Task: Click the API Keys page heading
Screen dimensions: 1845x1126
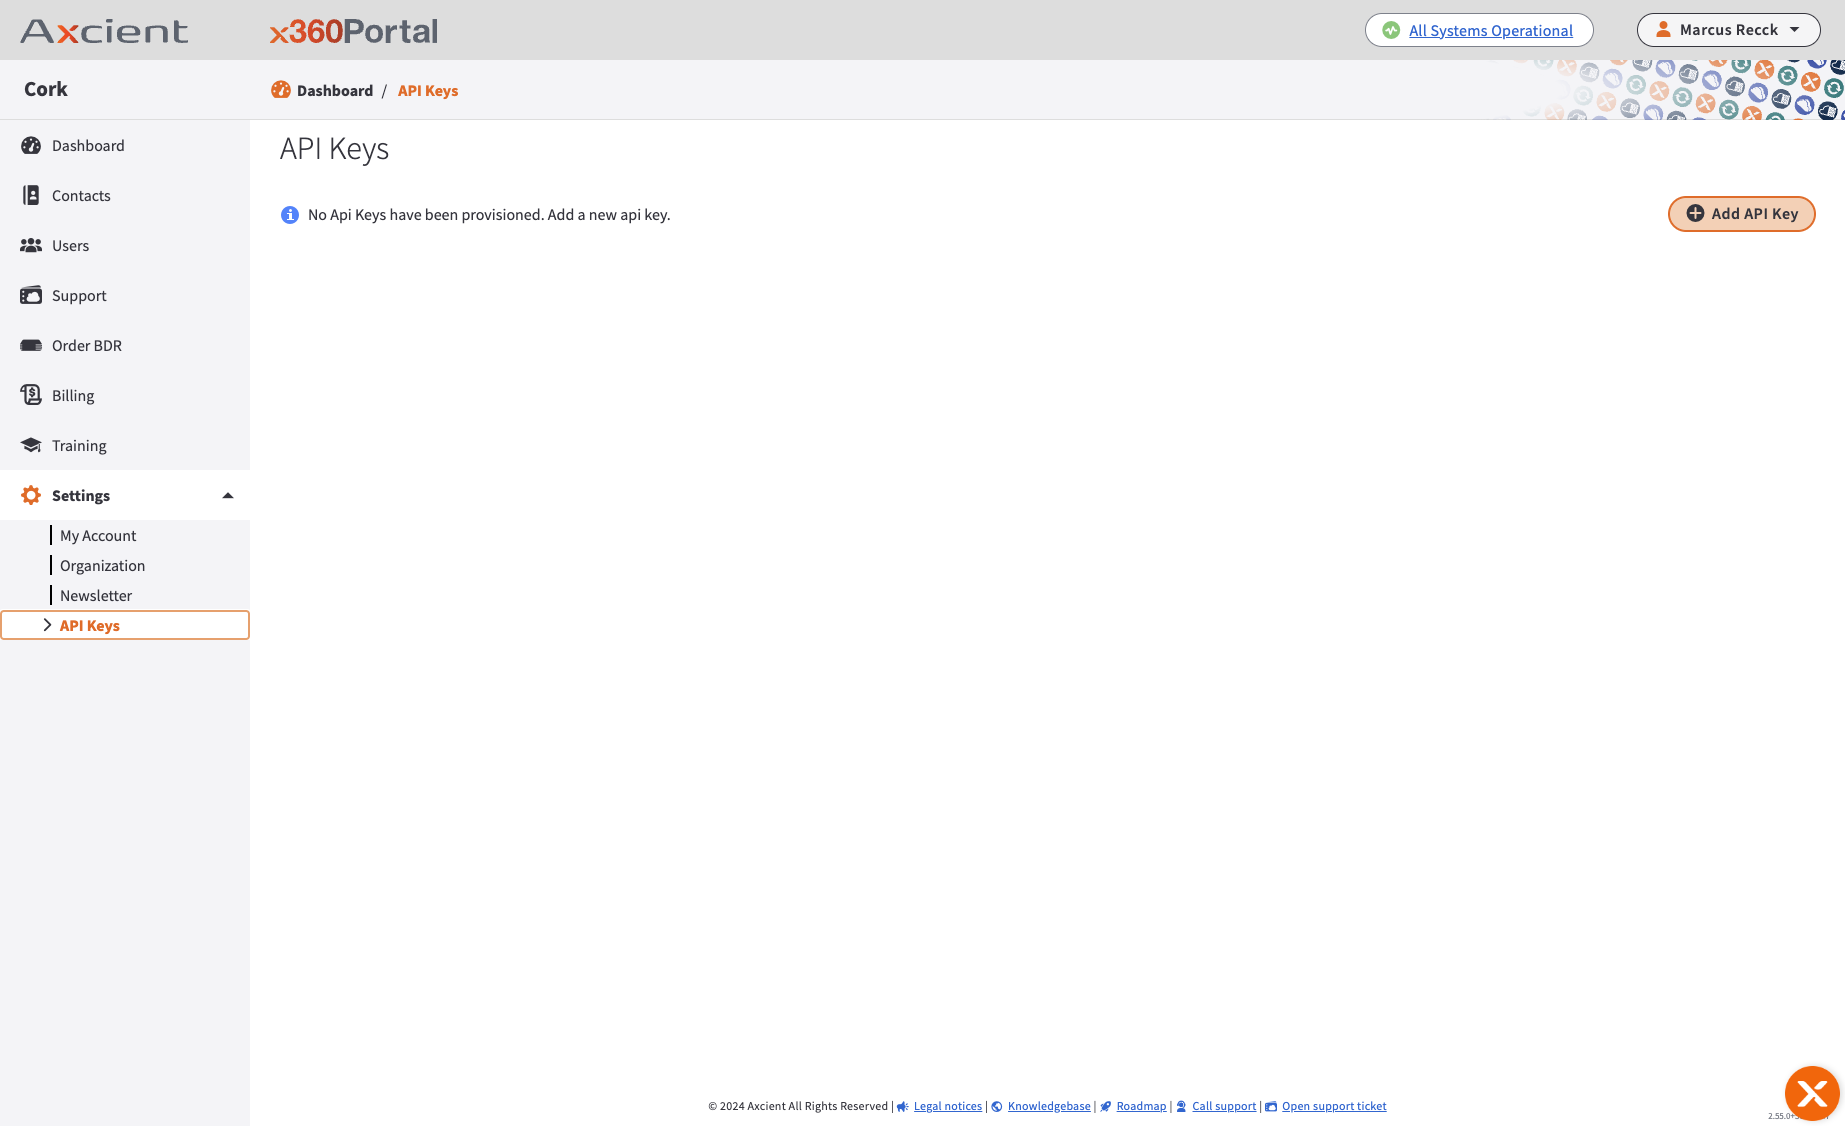Action: pyautogui.click(x=334, y=149)
